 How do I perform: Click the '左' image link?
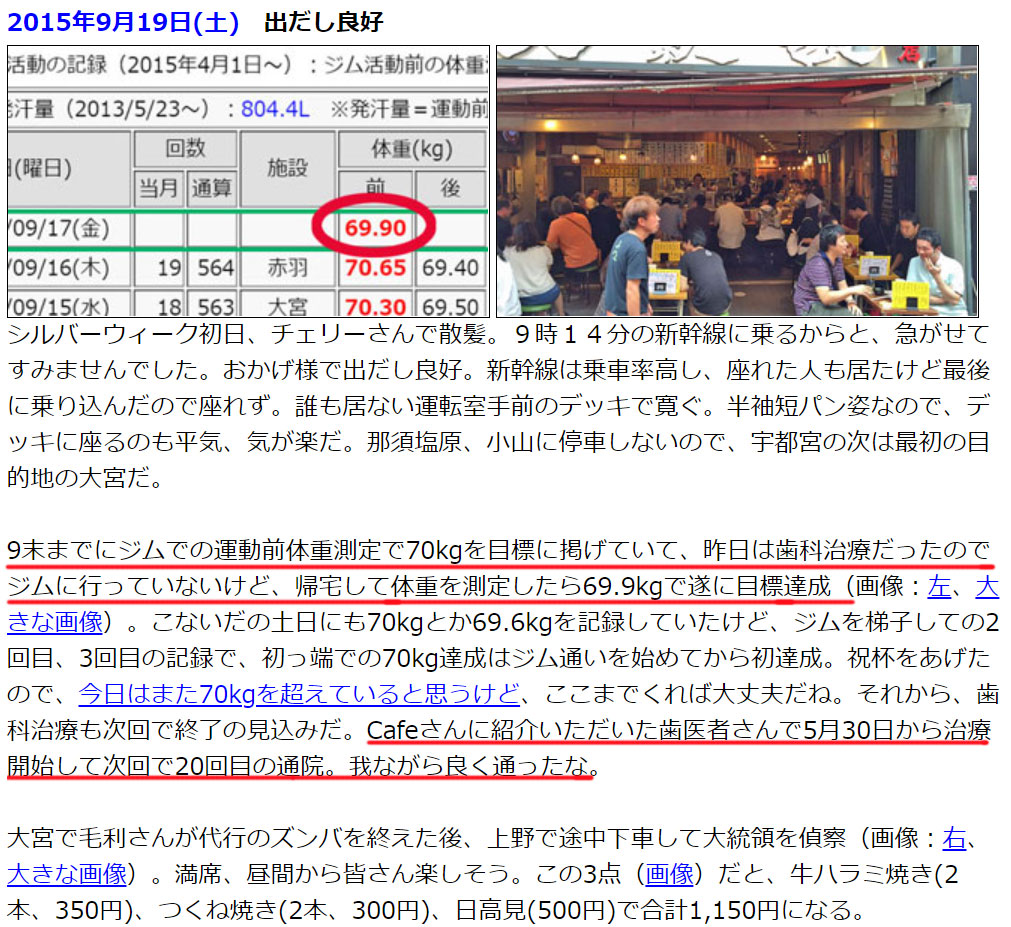(939, 586)
